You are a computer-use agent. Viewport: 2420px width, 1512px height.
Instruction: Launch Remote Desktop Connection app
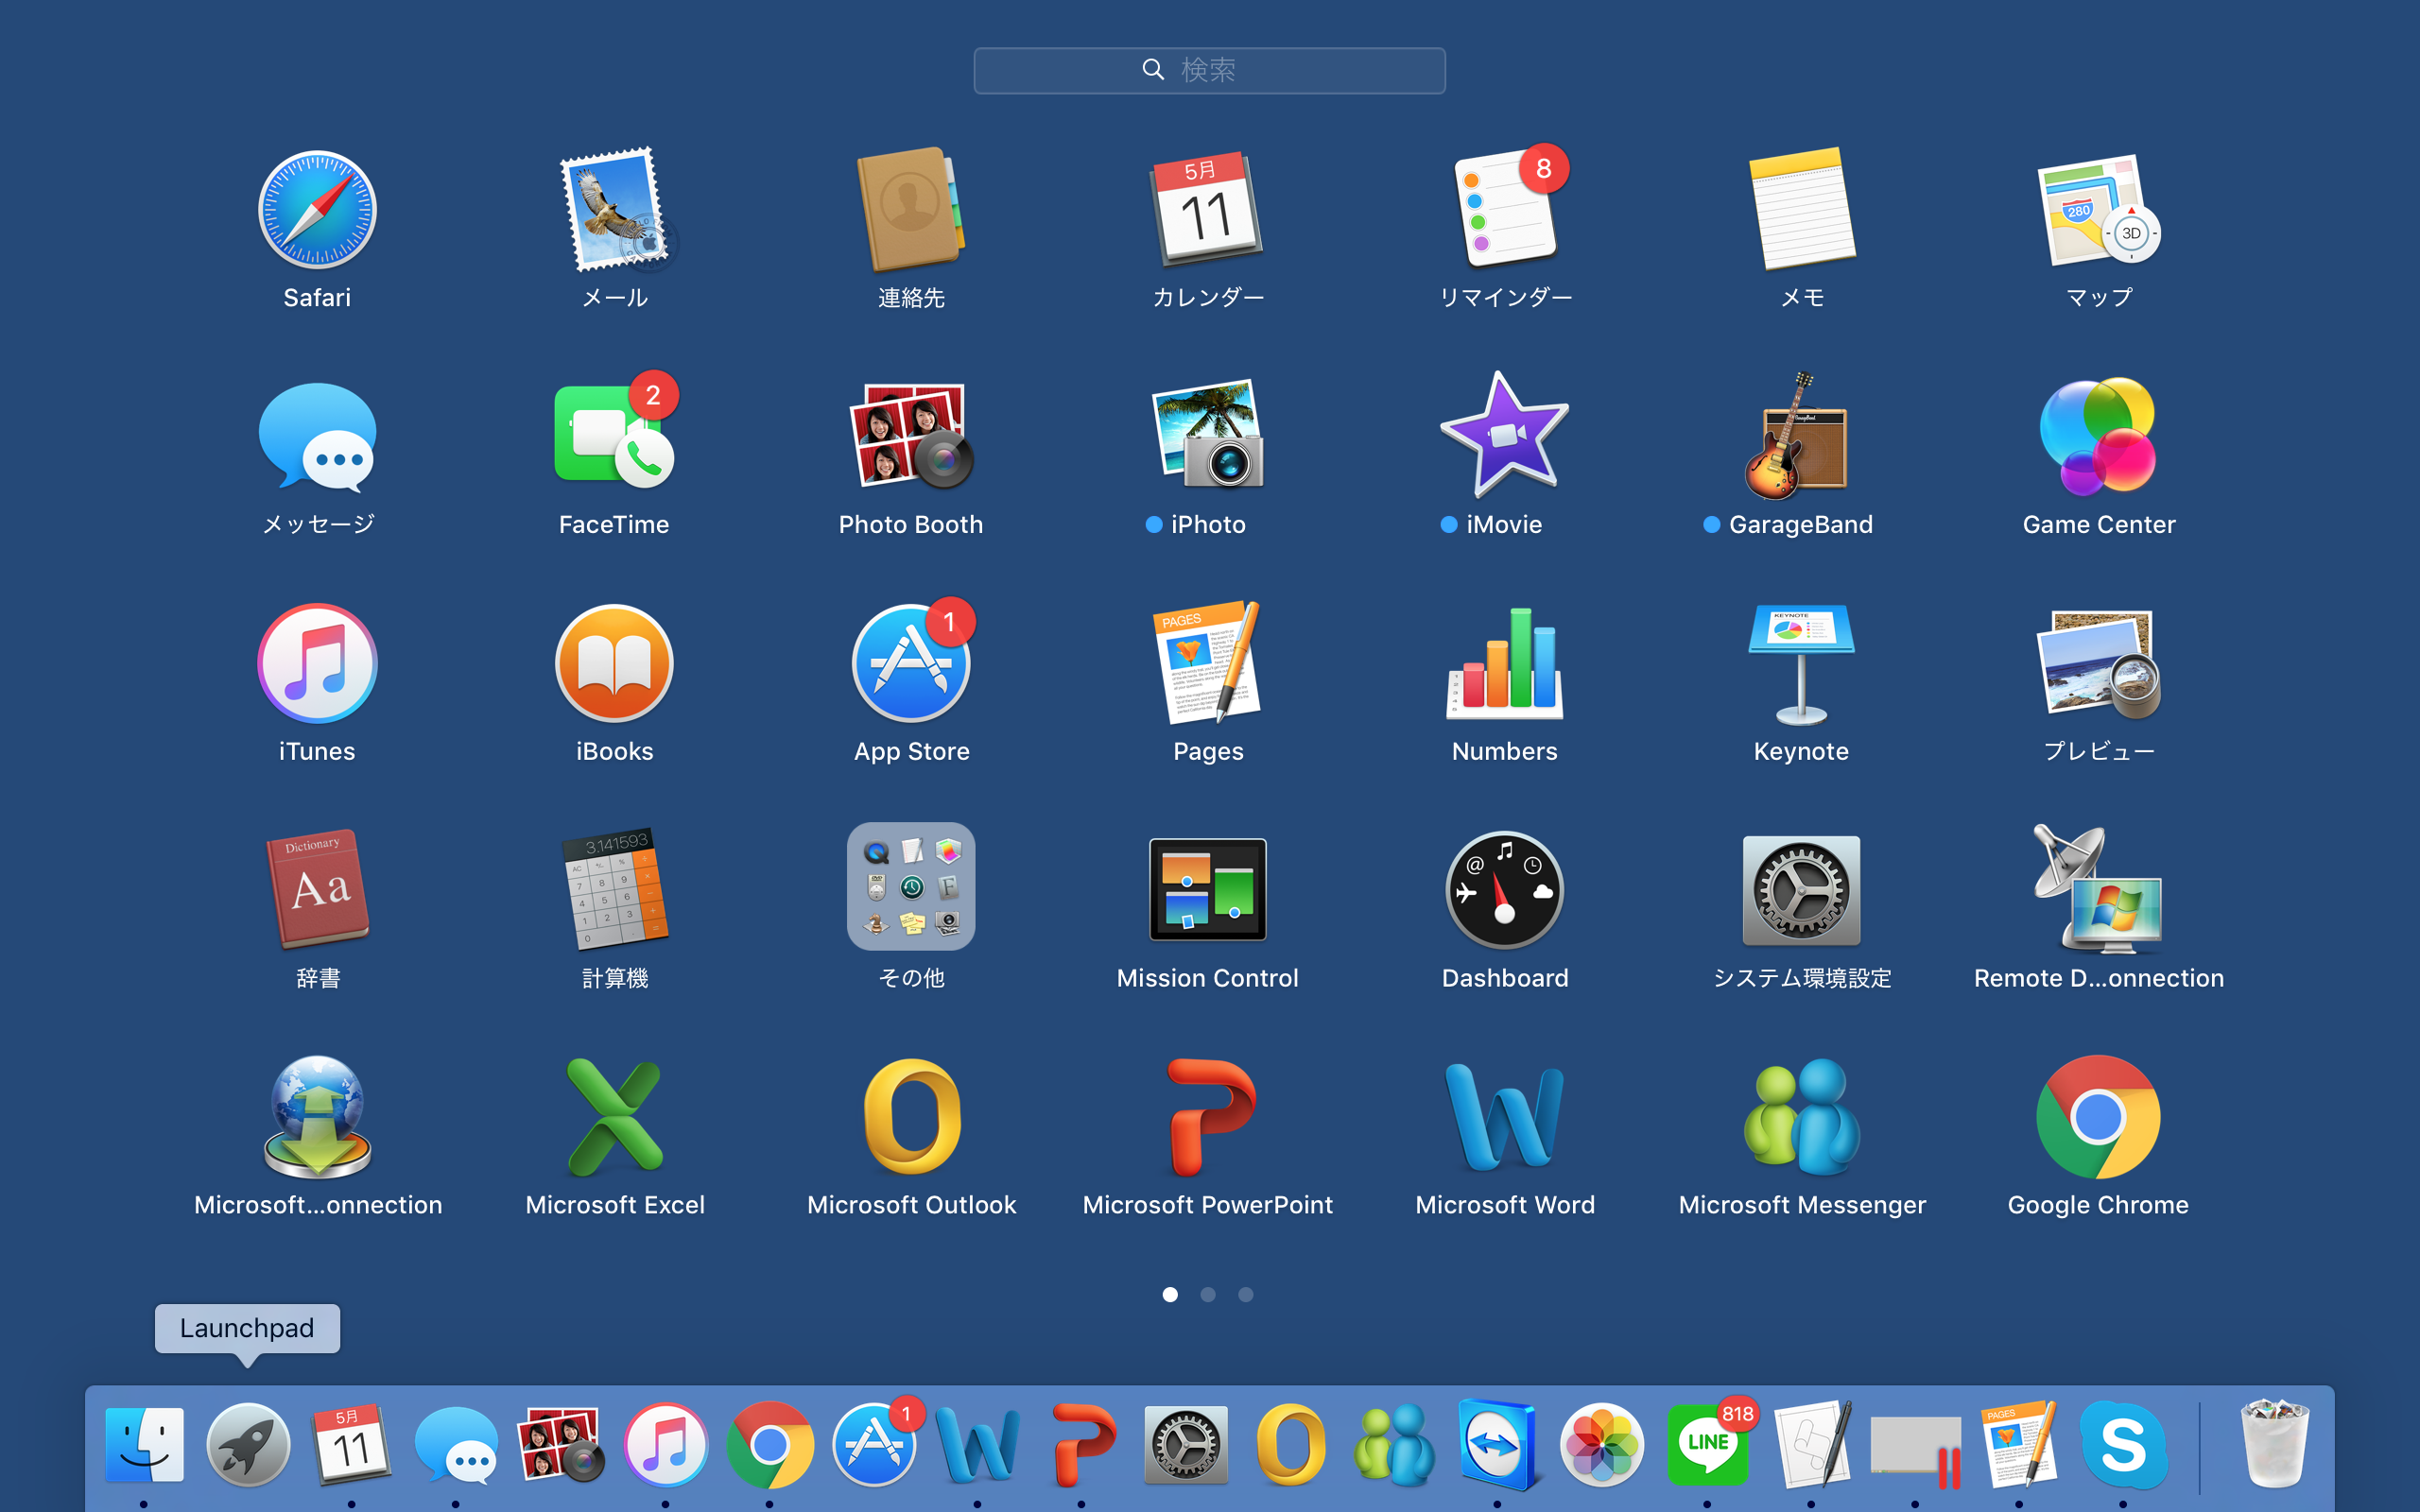coord(2099,890)
